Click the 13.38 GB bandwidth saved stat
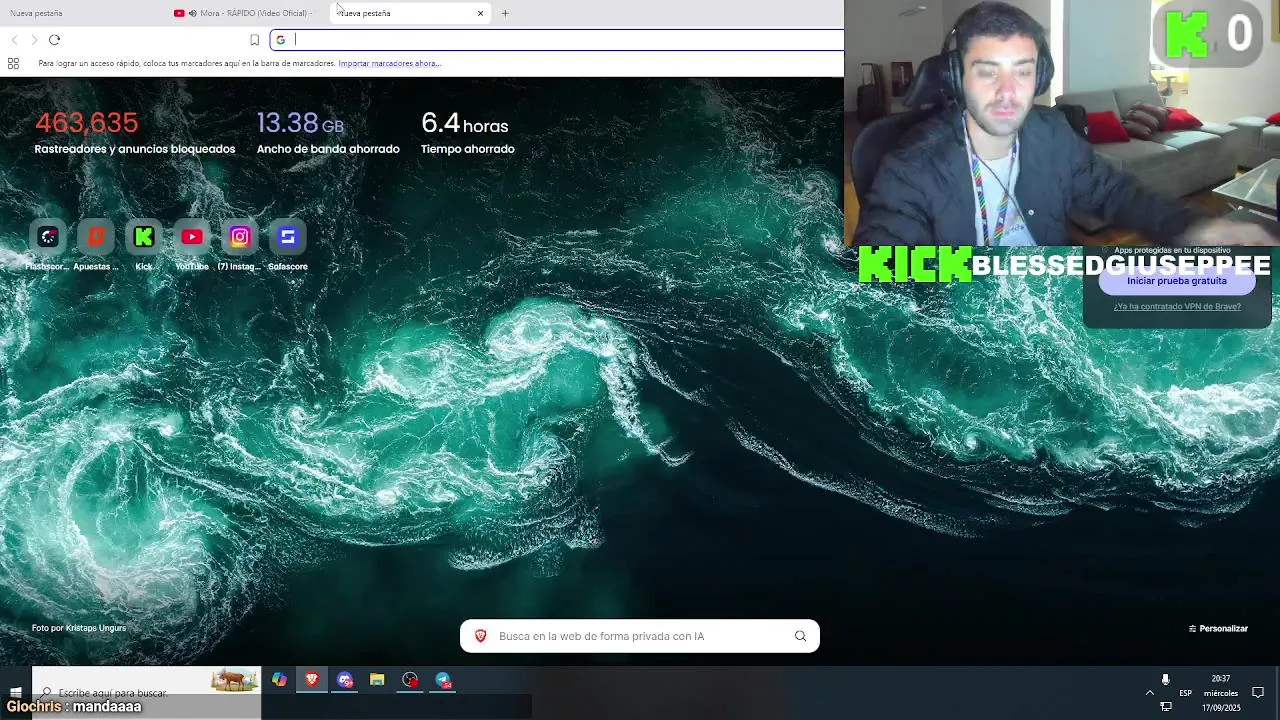This screenshot has width=1280, height=720. pos(328,133)
